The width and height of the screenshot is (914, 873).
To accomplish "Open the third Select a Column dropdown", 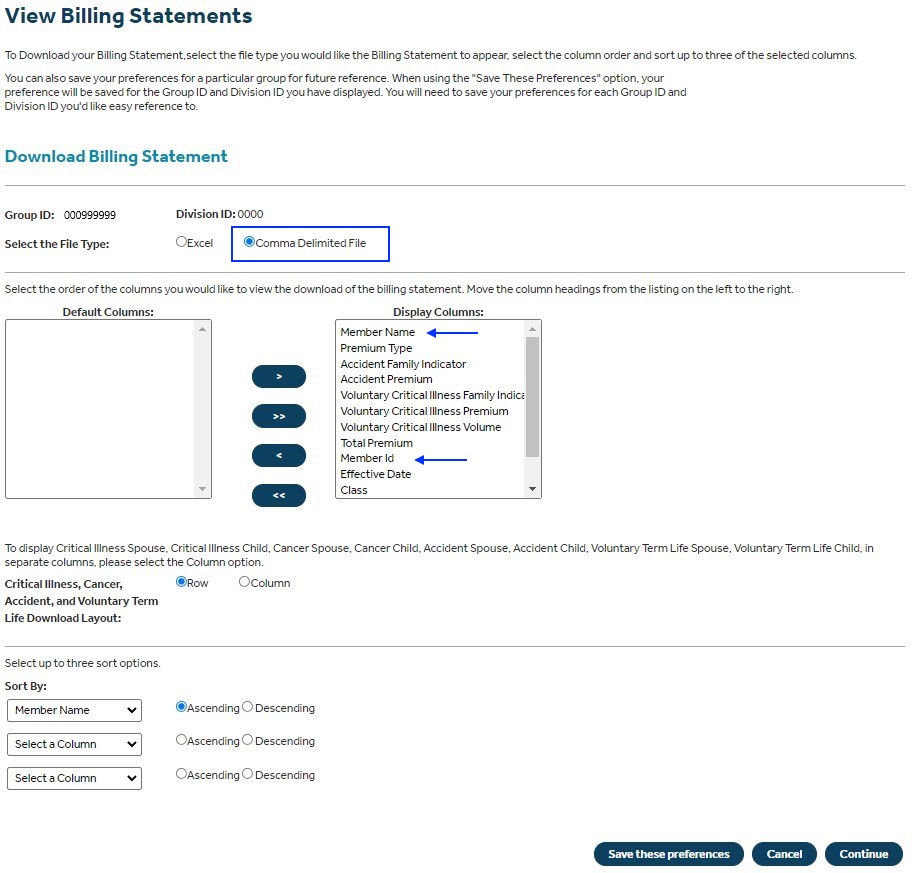I will (x=74, y=778).
